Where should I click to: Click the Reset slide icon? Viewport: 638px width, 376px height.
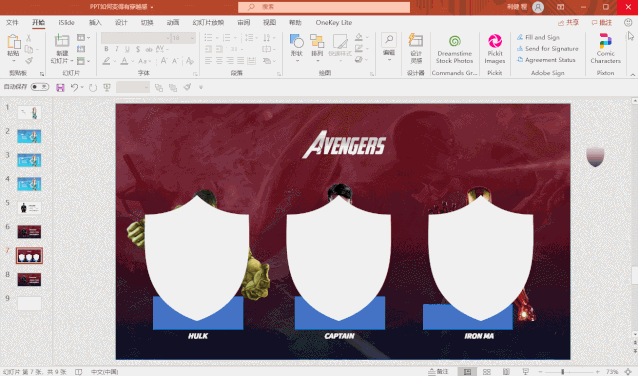click(81, 49)
